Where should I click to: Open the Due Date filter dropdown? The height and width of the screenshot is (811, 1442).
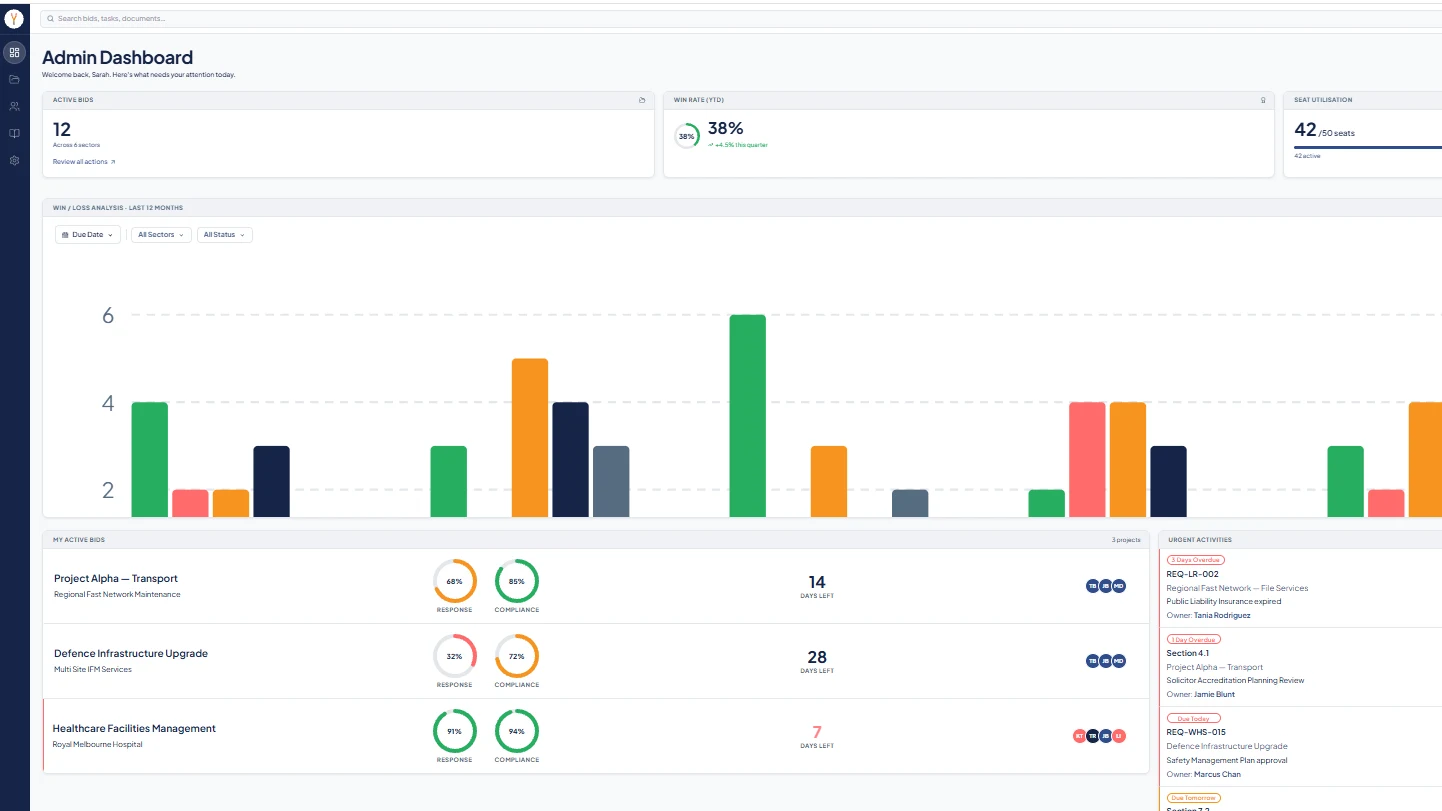tap(88, 234)
